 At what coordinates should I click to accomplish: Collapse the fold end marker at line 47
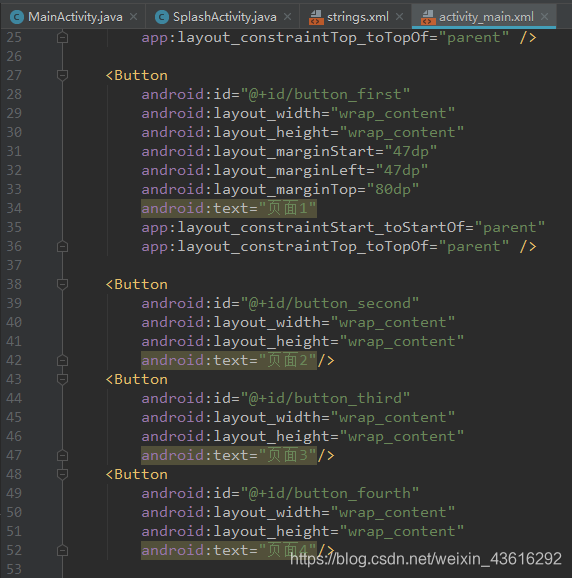click(63, 455)
